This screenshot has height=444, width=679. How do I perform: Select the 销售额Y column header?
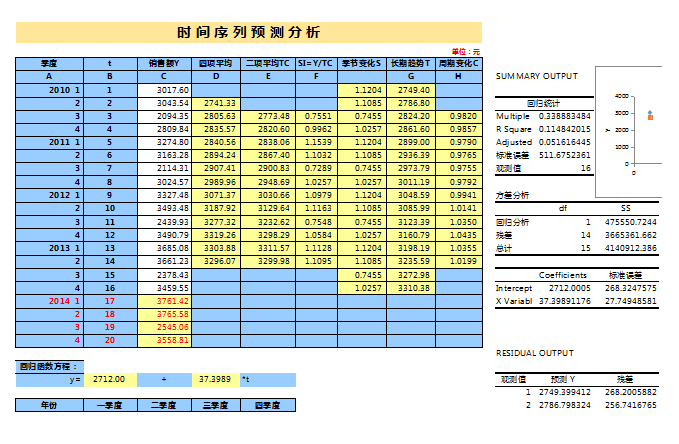coord(163,63)
